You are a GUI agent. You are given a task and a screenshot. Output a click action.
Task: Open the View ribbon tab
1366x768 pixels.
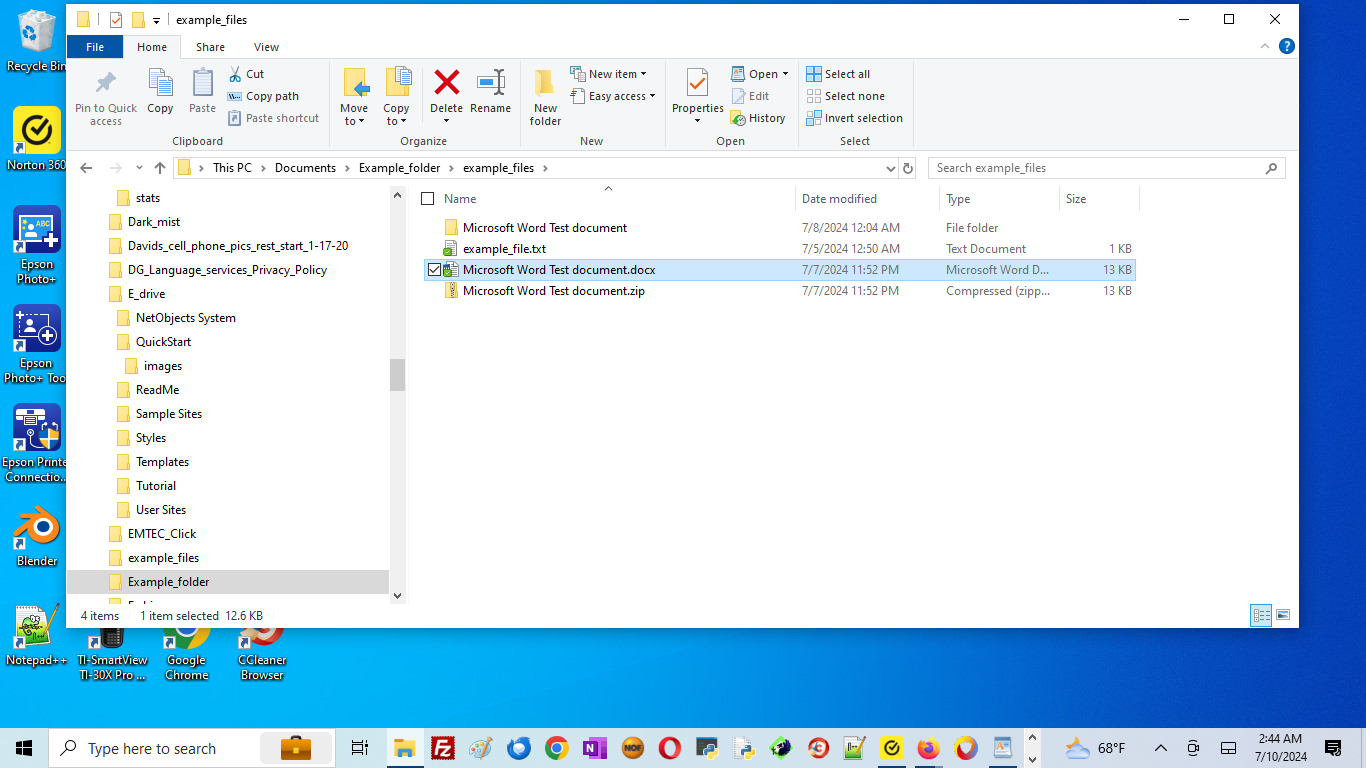[x=266, y=47]
